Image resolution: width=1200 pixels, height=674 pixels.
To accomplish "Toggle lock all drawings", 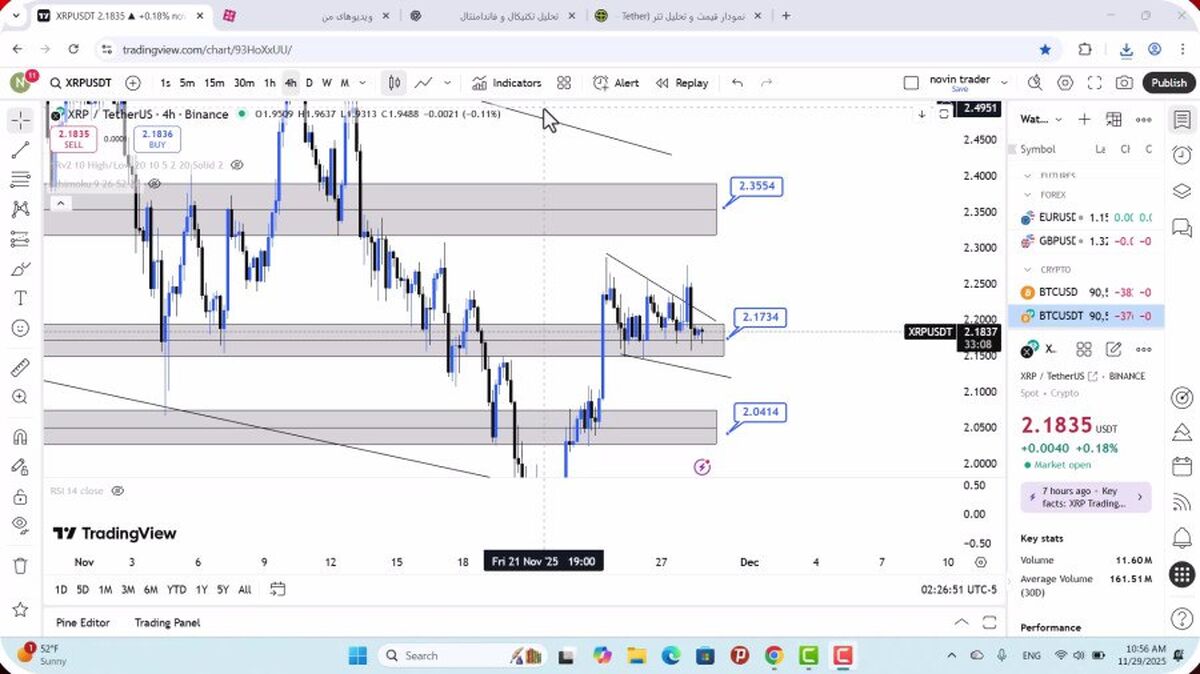I will coord(20,496).
